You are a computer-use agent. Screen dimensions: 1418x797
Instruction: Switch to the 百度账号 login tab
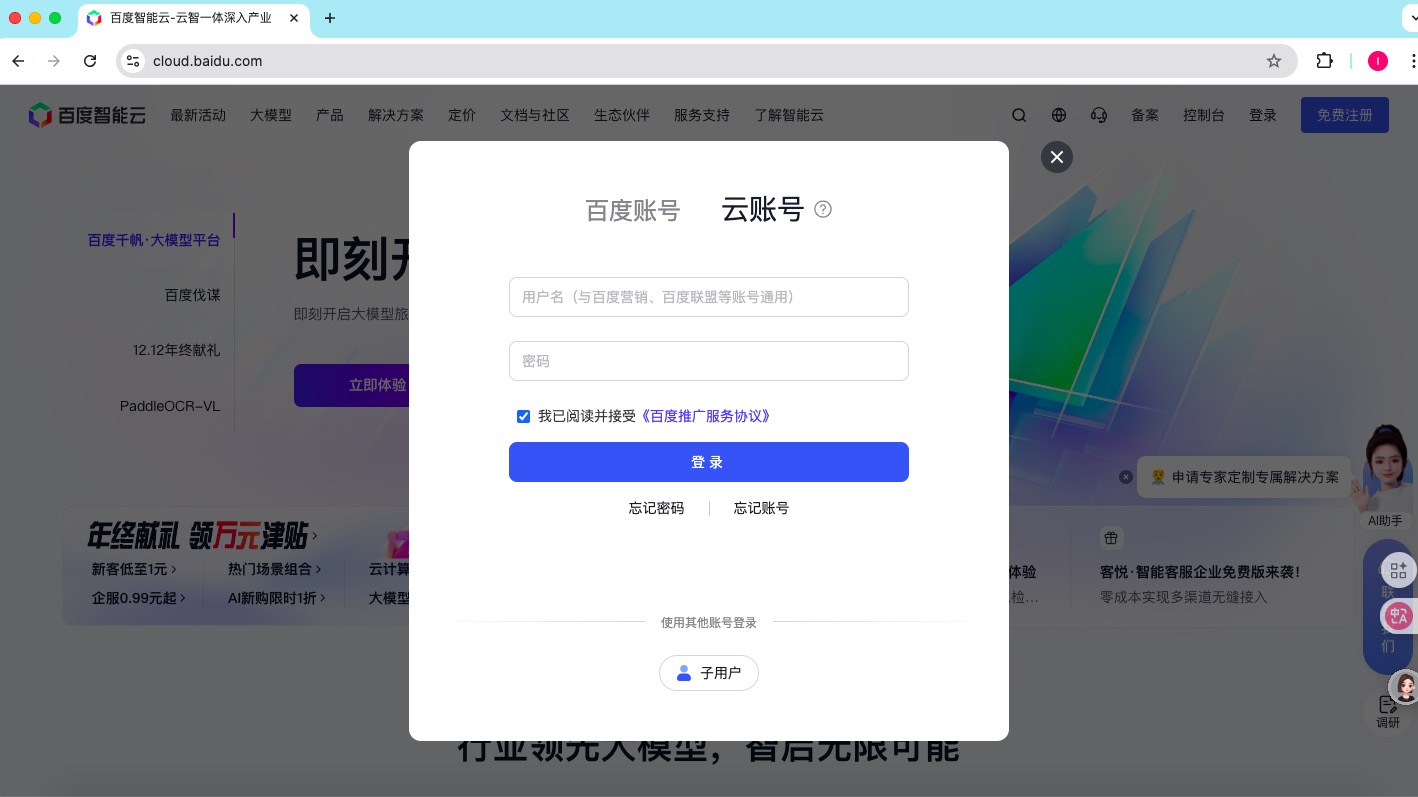(x=633, y=210)
